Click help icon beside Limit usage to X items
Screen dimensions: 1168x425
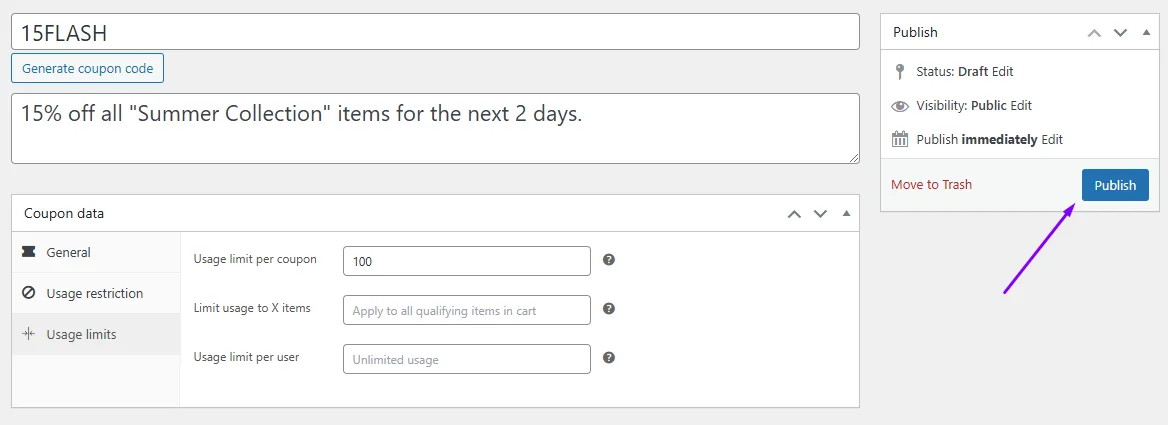coord(609,309)
